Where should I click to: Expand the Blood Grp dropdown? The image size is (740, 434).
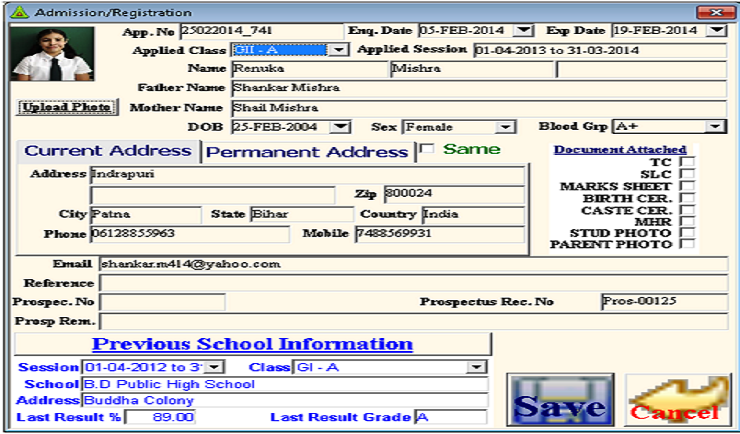tap(716, 127)
